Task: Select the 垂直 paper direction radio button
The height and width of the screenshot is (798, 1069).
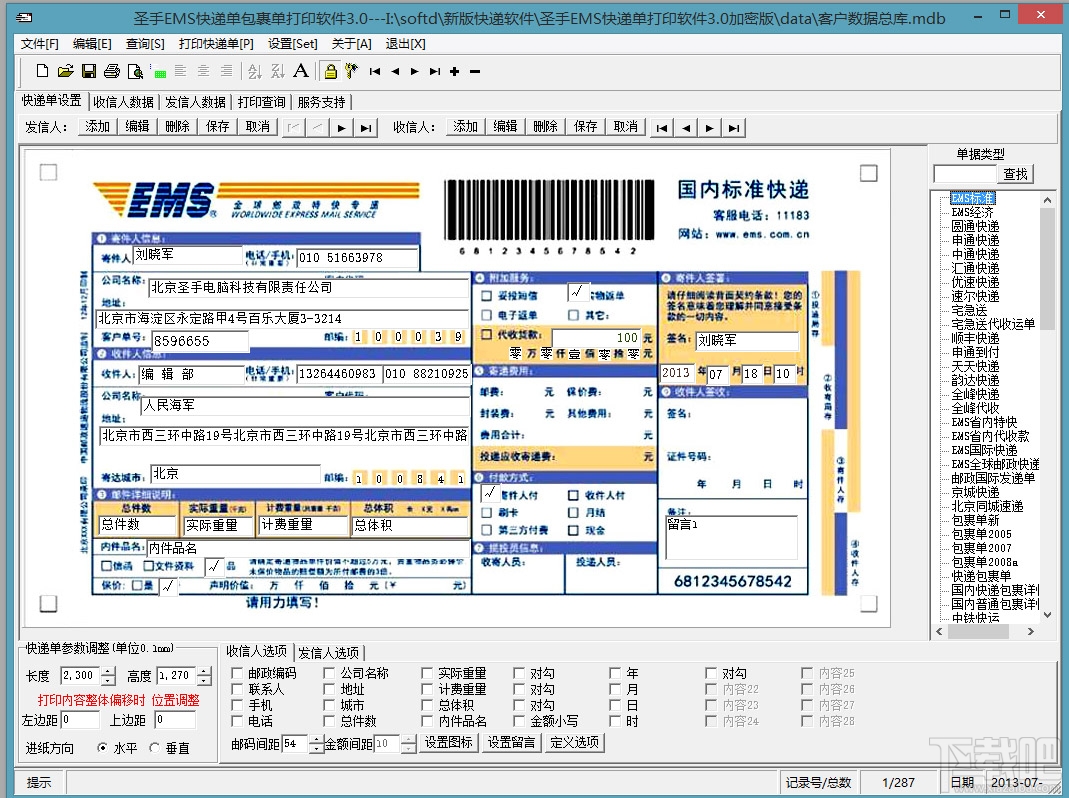Action: [155, 748]
